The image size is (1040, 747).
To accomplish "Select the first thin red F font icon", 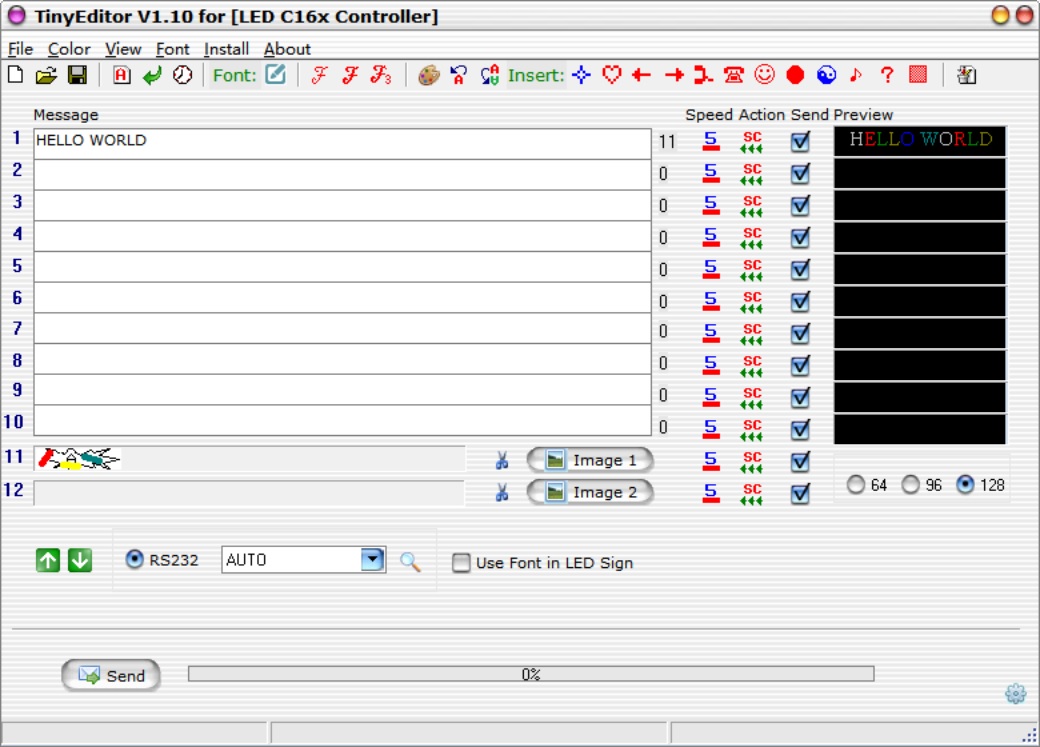I will (x=320, y=75).
